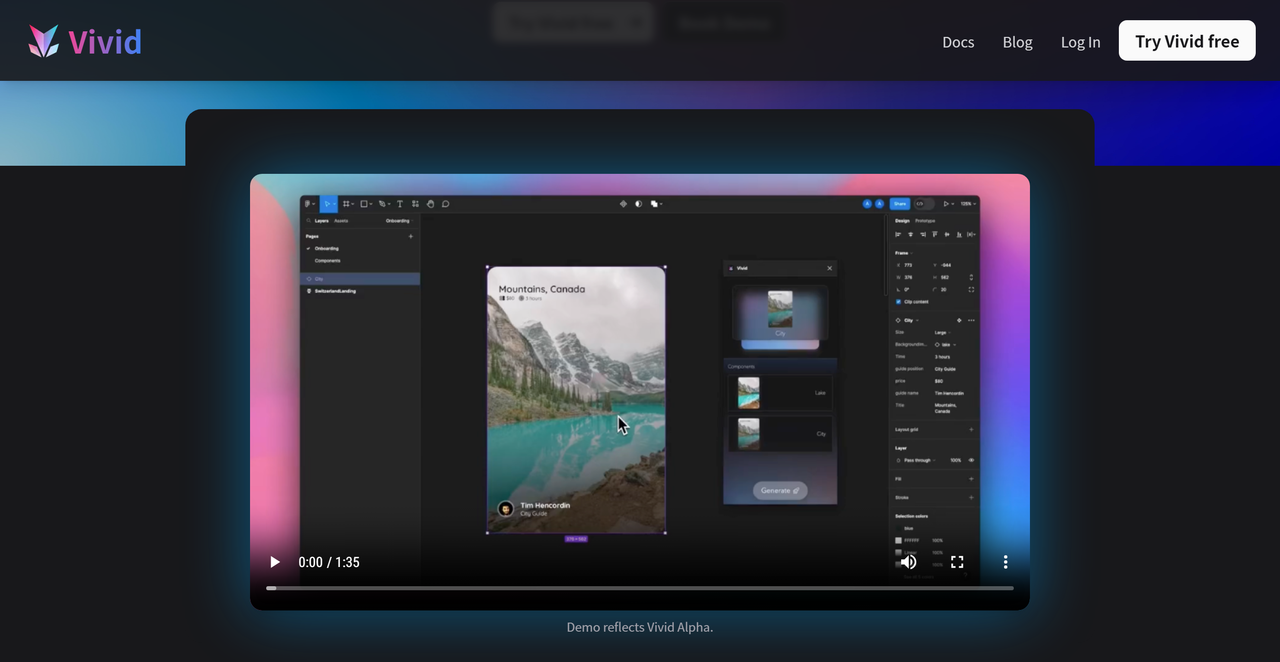Click the ellipsis icon in the City component row

click(971, 320)
